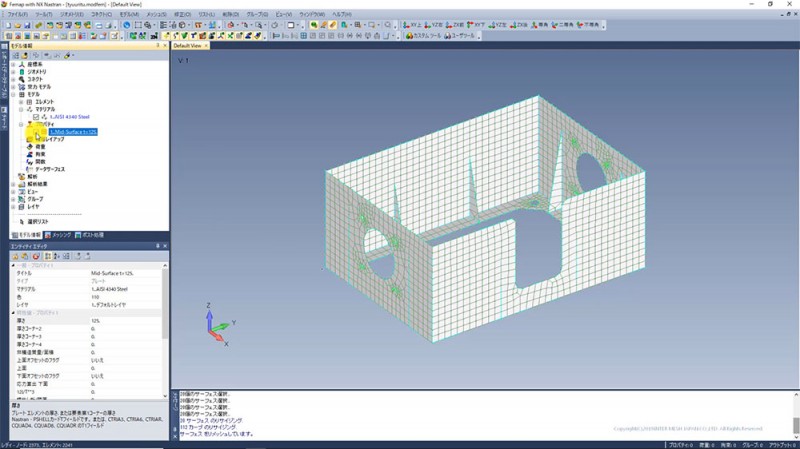The height and width of the screenshot is (449, 800).
Task: Select the 拘束 tree item
Action: point(40,154)
